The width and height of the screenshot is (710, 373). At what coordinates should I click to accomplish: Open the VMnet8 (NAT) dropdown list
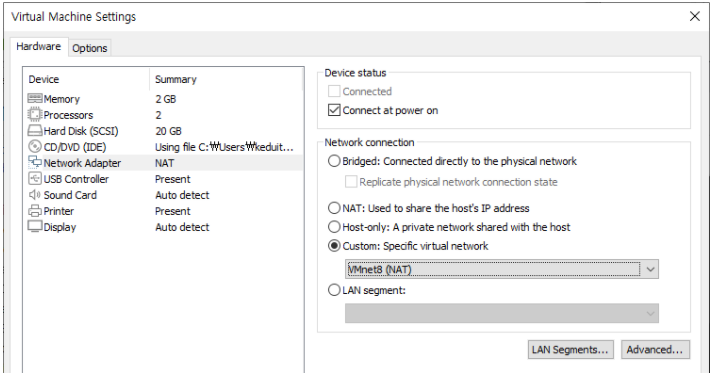[502, 269]
